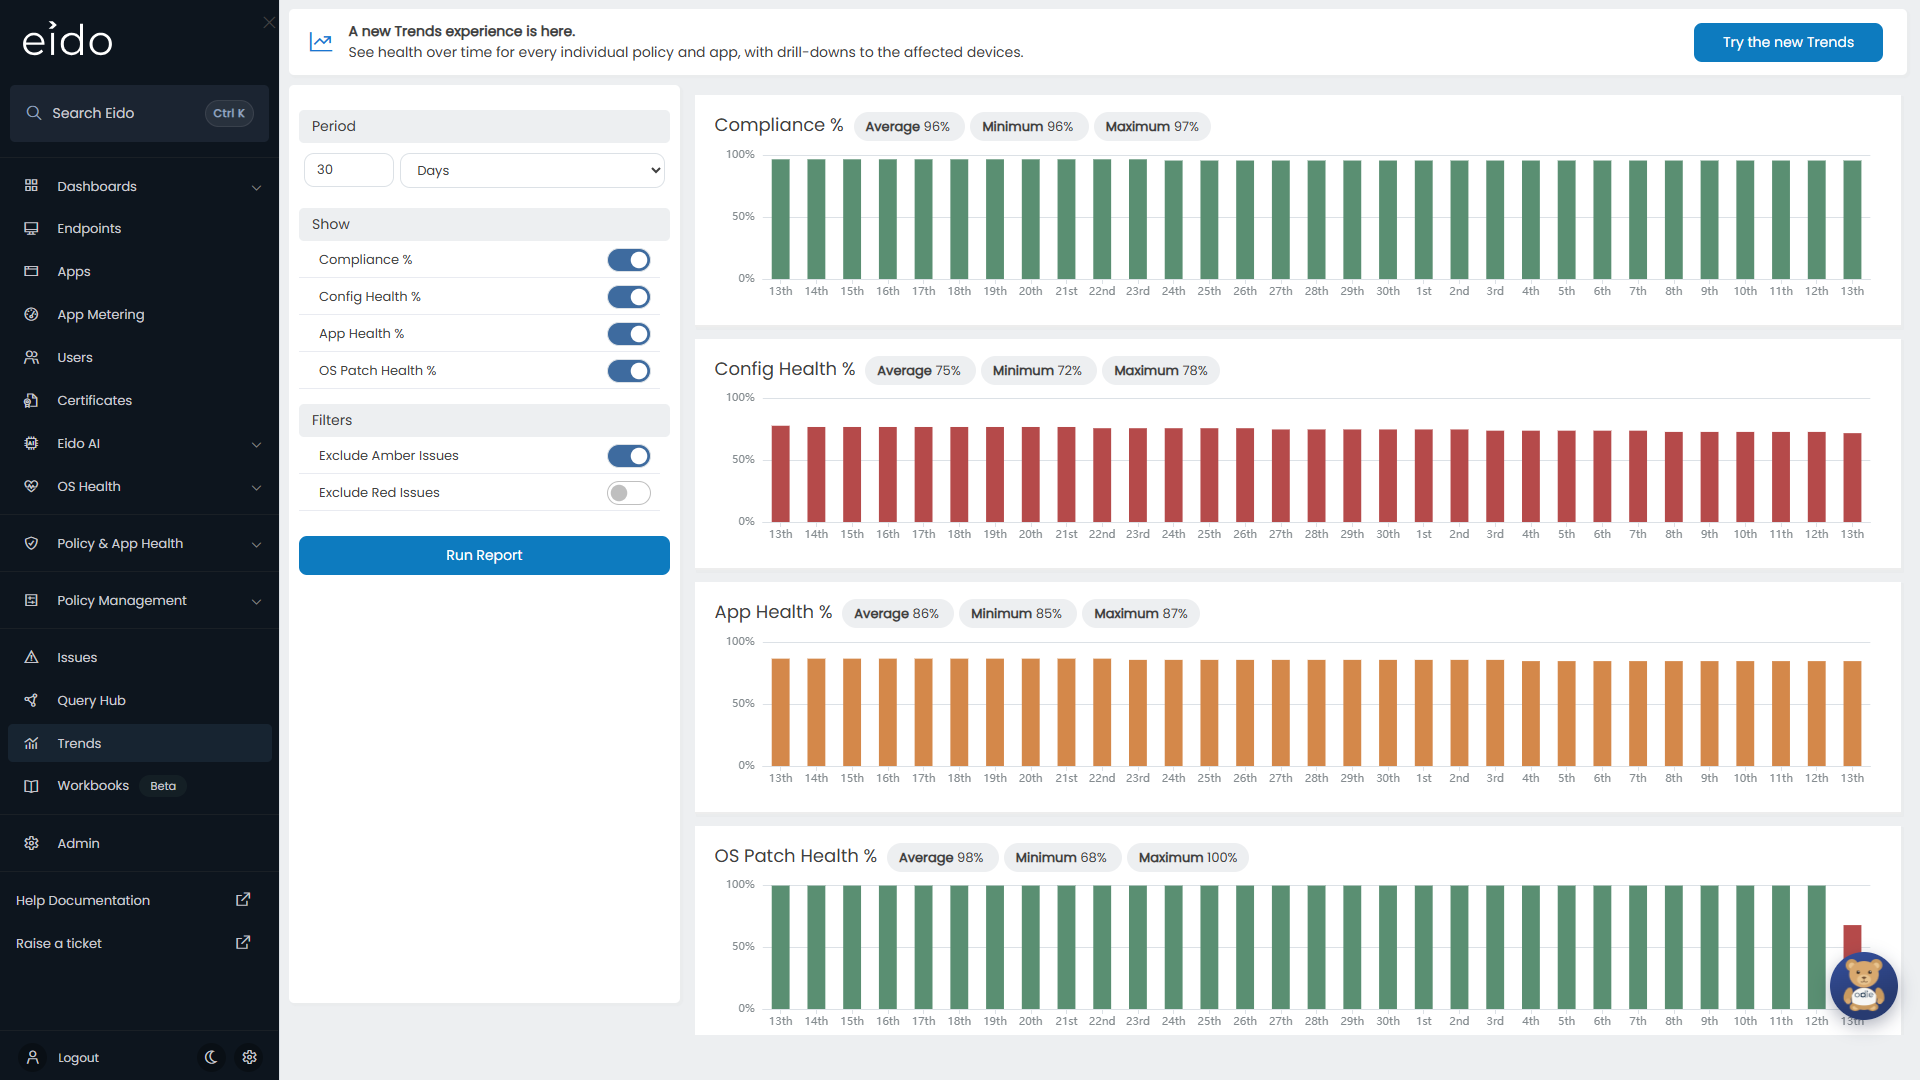Enable Exclude Red Issues filter

click(x=629, y=493)
